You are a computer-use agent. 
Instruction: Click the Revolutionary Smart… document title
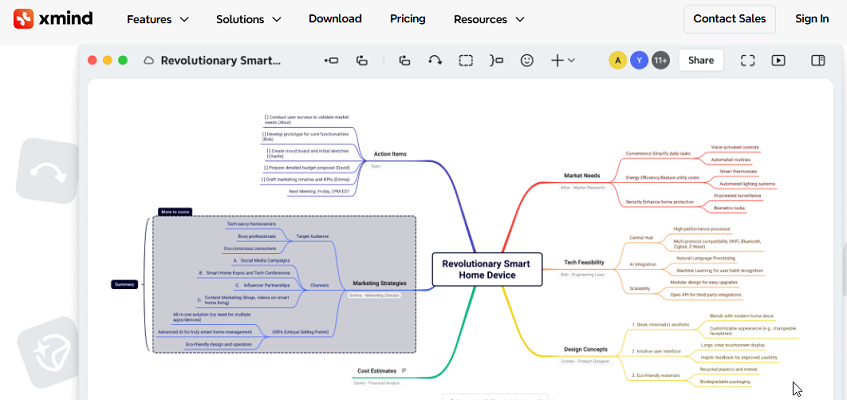[x=221, y=61]
